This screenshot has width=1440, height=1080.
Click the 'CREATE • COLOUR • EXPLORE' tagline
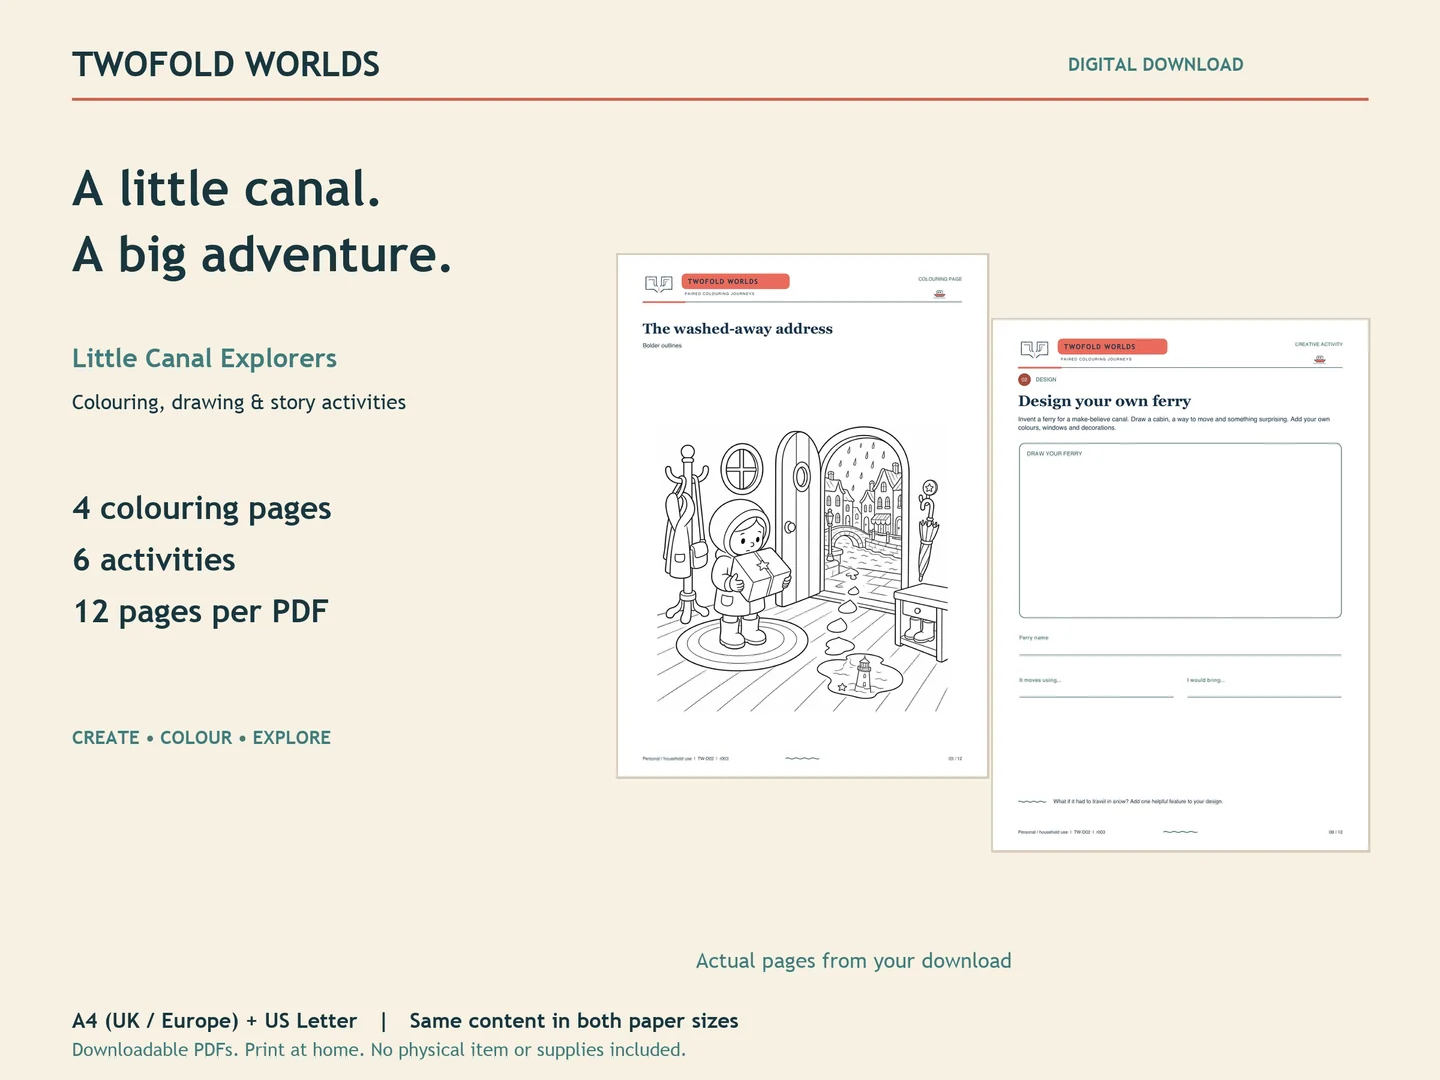coord(201,738)
